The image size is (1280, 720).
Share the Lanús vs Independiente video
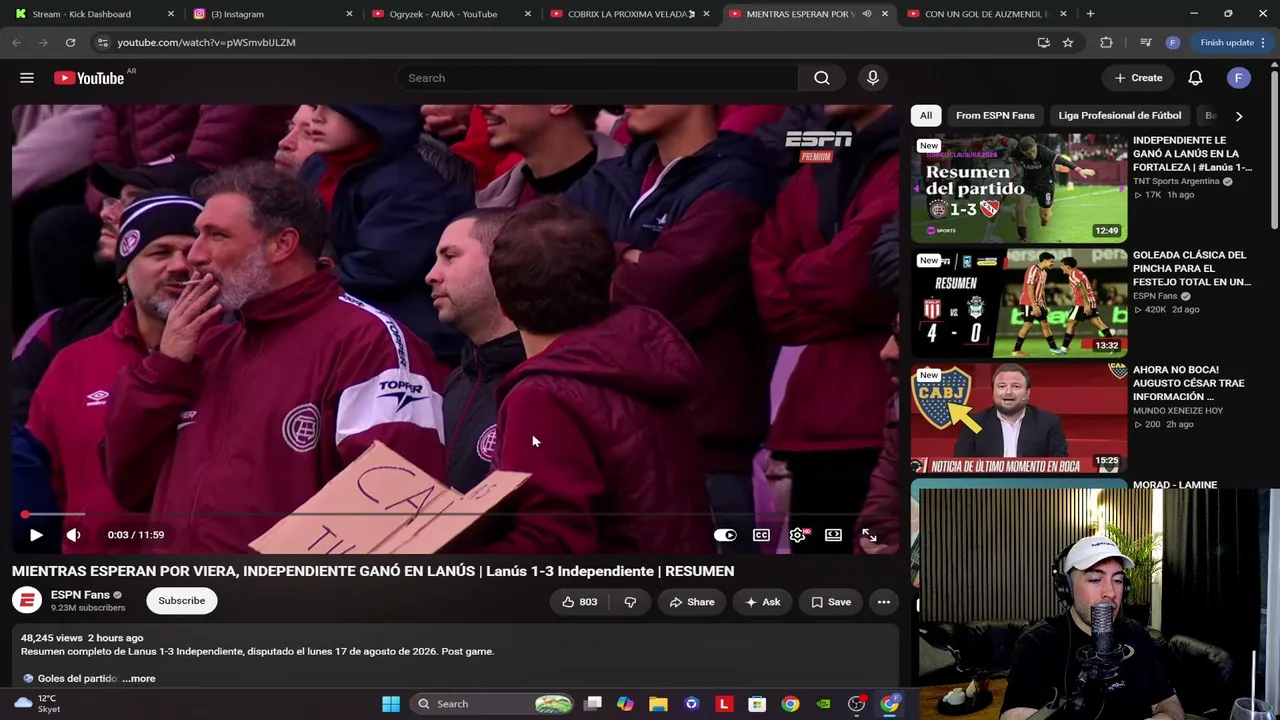tap(692, 602)
